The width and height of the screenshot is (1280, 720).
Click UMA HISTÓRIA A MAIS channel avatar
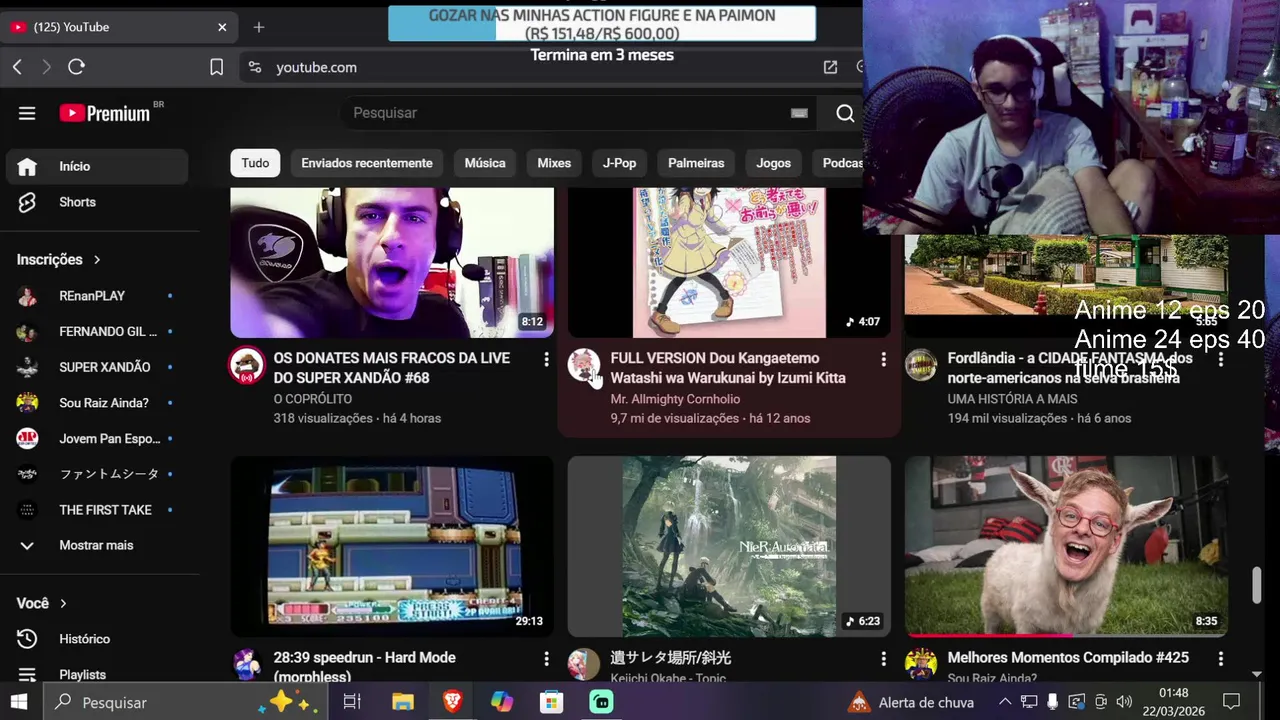pyautogui.click(x=921, y=365)
